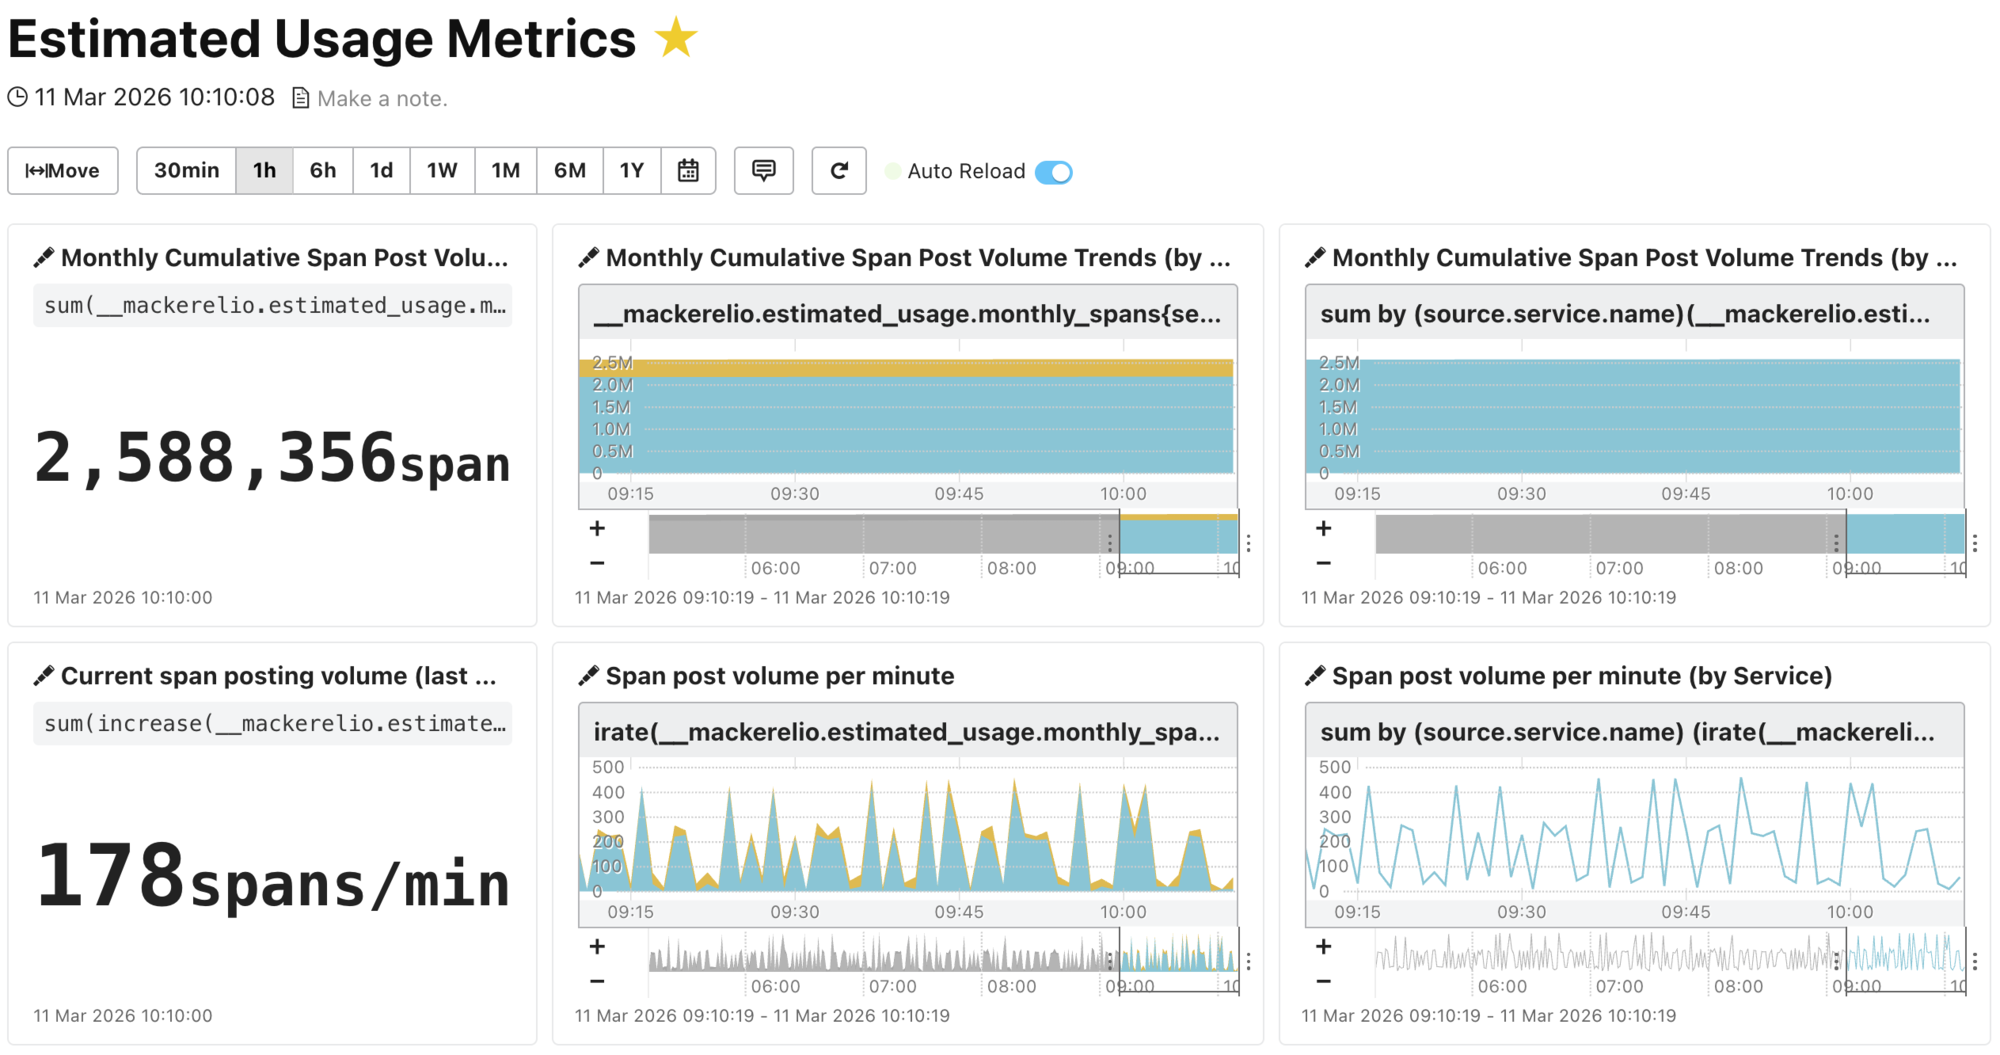Click right range handle of Span by Service navigator
The height and width of the screenshot is (1055, 2000).
tap(1975, 961)
